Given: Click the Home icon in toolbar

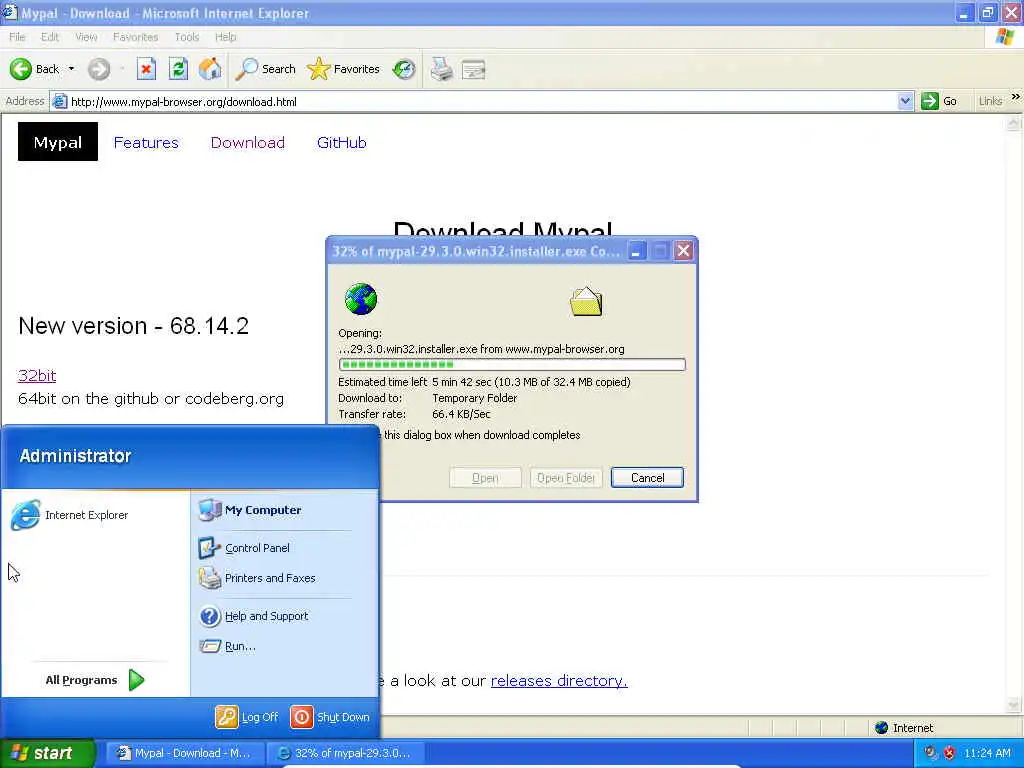Looking at the screenshot, I should [210, 69].
